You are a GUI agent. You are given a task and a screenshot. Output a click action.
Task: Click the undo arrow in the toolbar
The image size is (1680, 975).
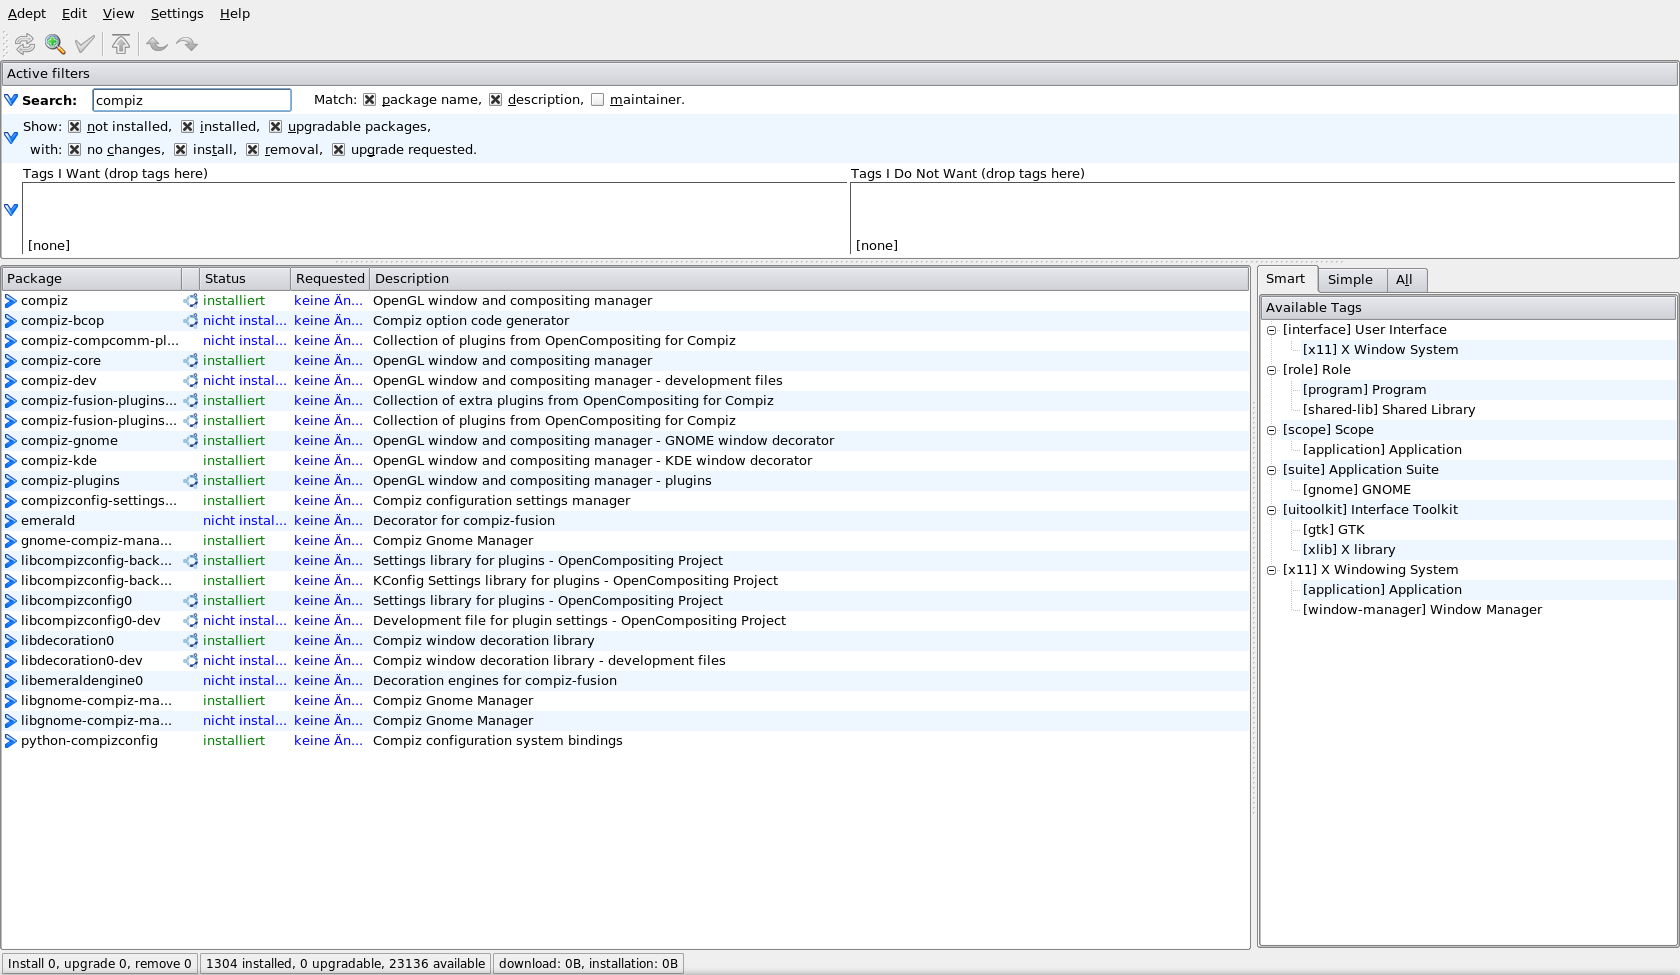[x=157, y=44]
